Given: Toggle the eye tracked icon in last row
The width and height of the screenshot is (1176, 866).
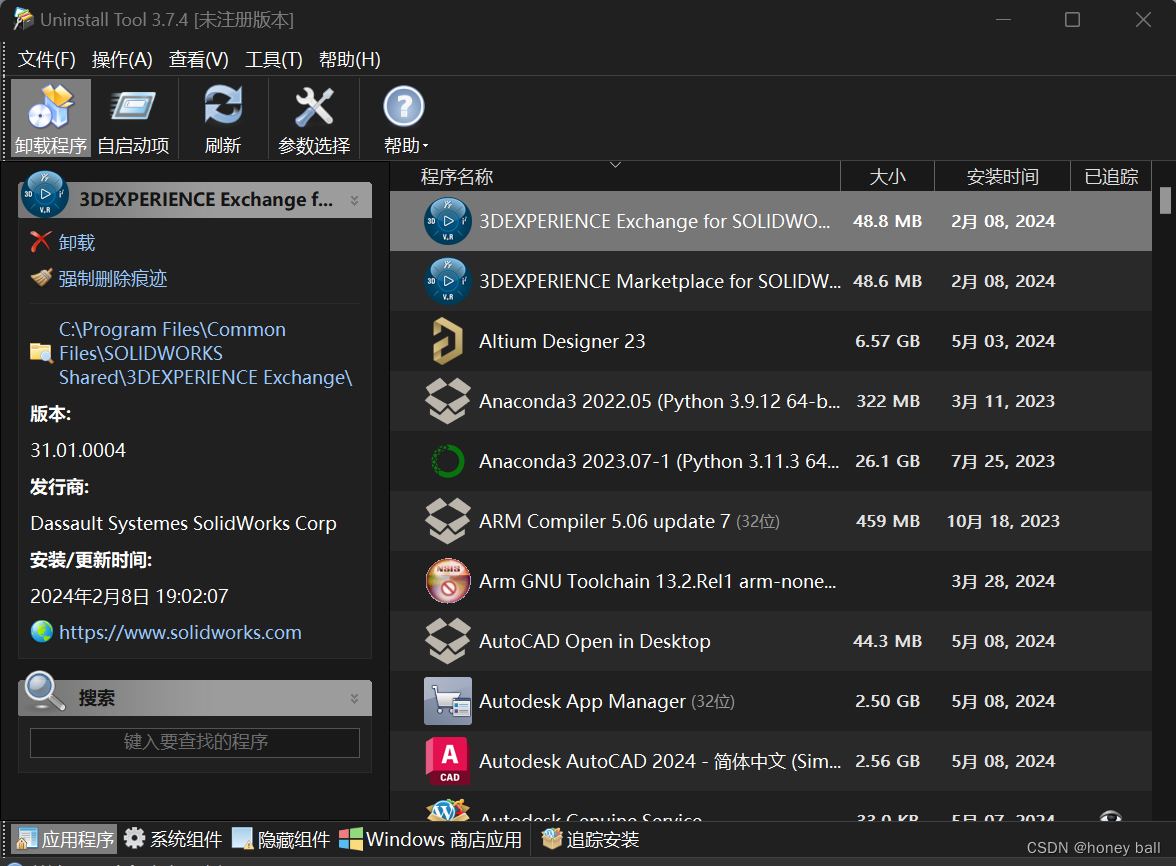Looking at the screenshot, I should [1111, 817].
